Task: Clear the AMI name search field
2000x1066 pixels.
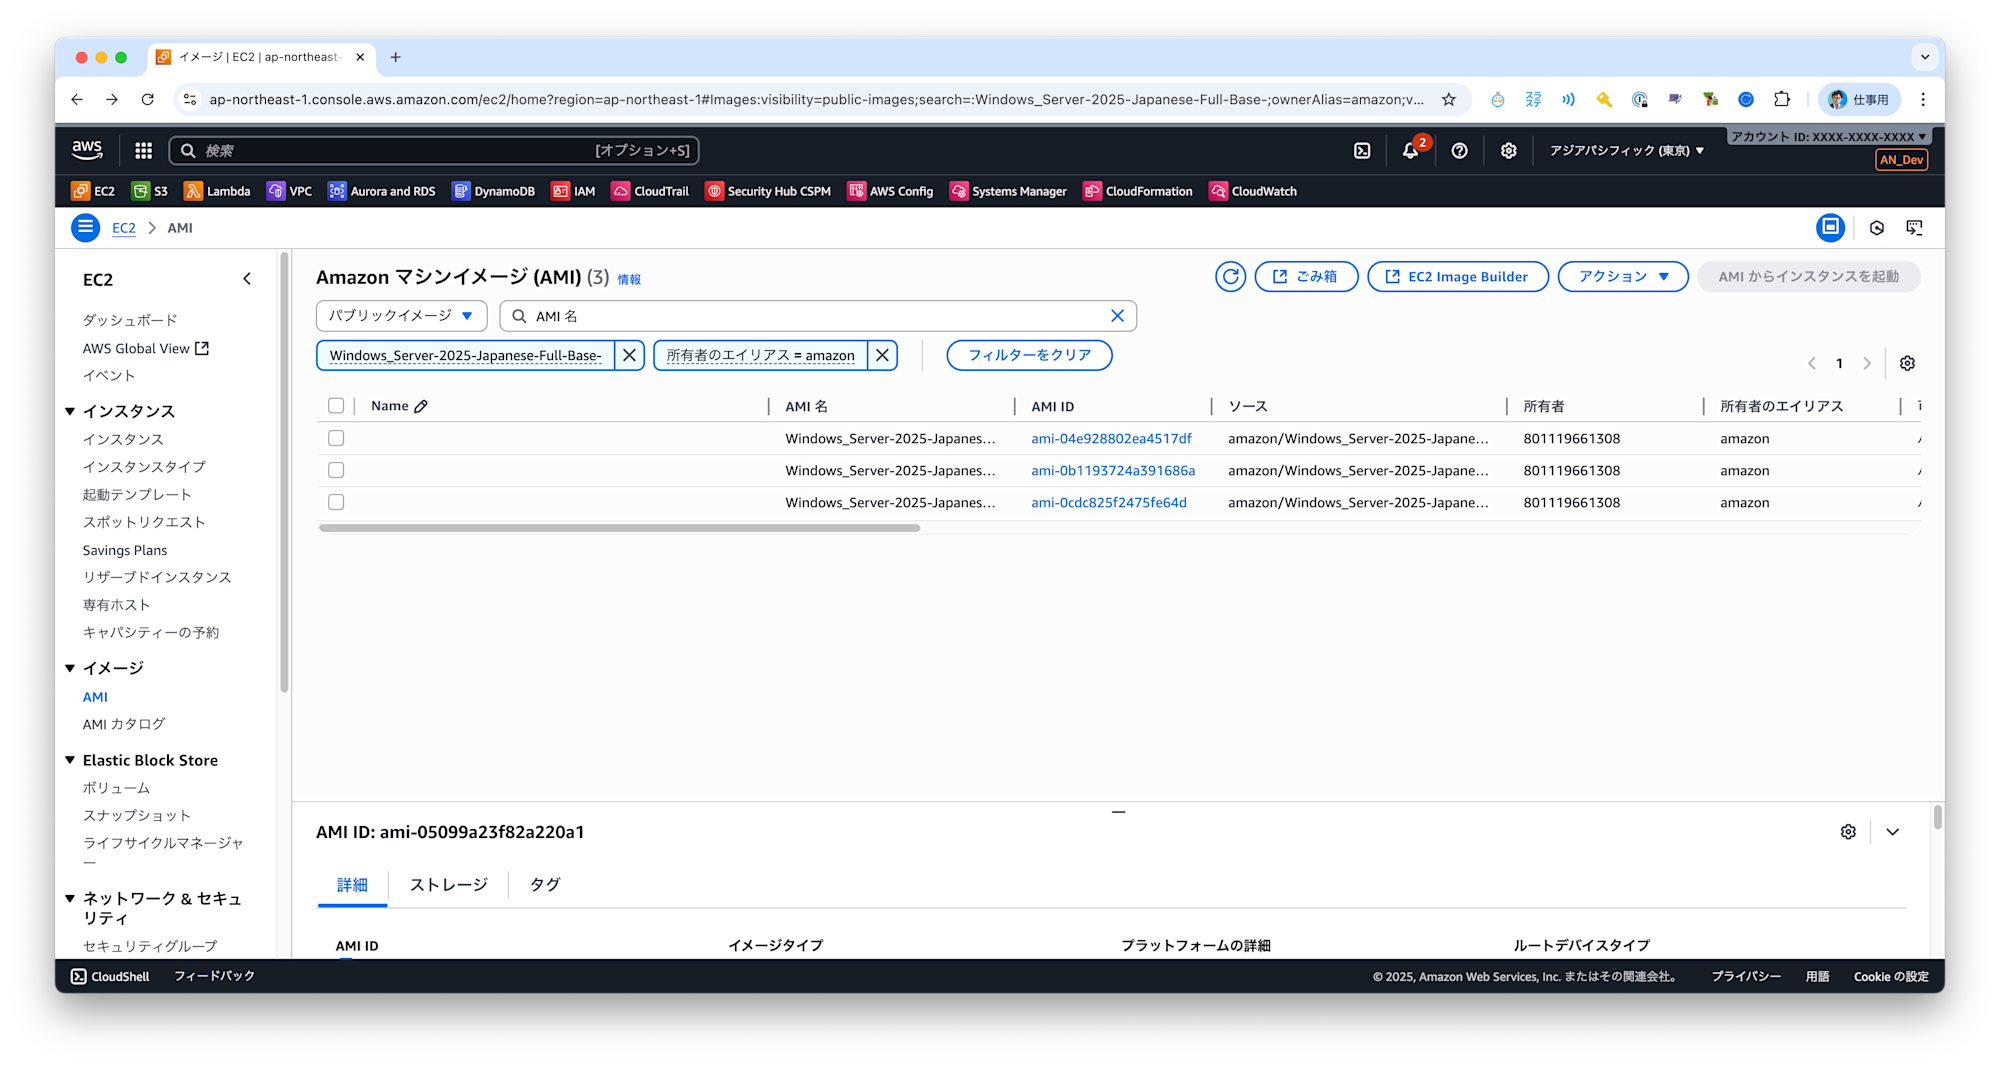Action: click(x=1117, y=316)
